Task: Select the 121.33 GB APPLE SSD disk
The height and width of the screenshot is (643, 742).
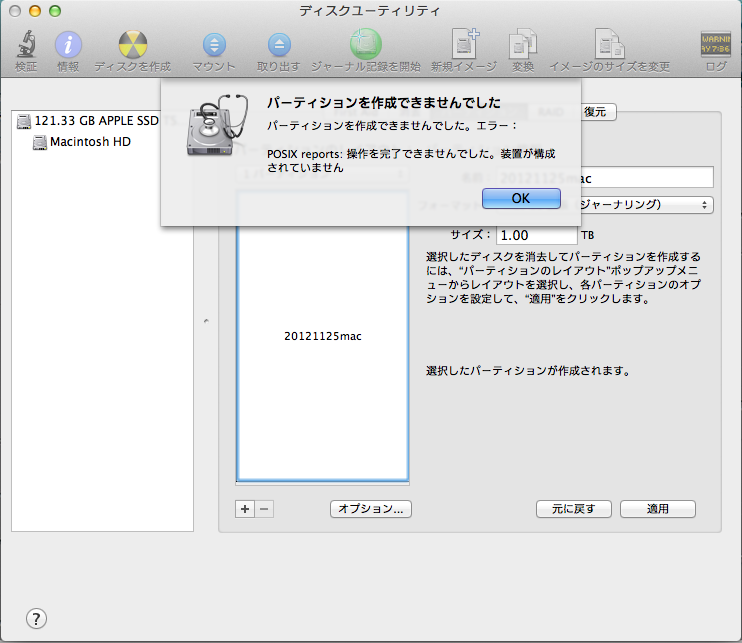Action: click(94, 121)
